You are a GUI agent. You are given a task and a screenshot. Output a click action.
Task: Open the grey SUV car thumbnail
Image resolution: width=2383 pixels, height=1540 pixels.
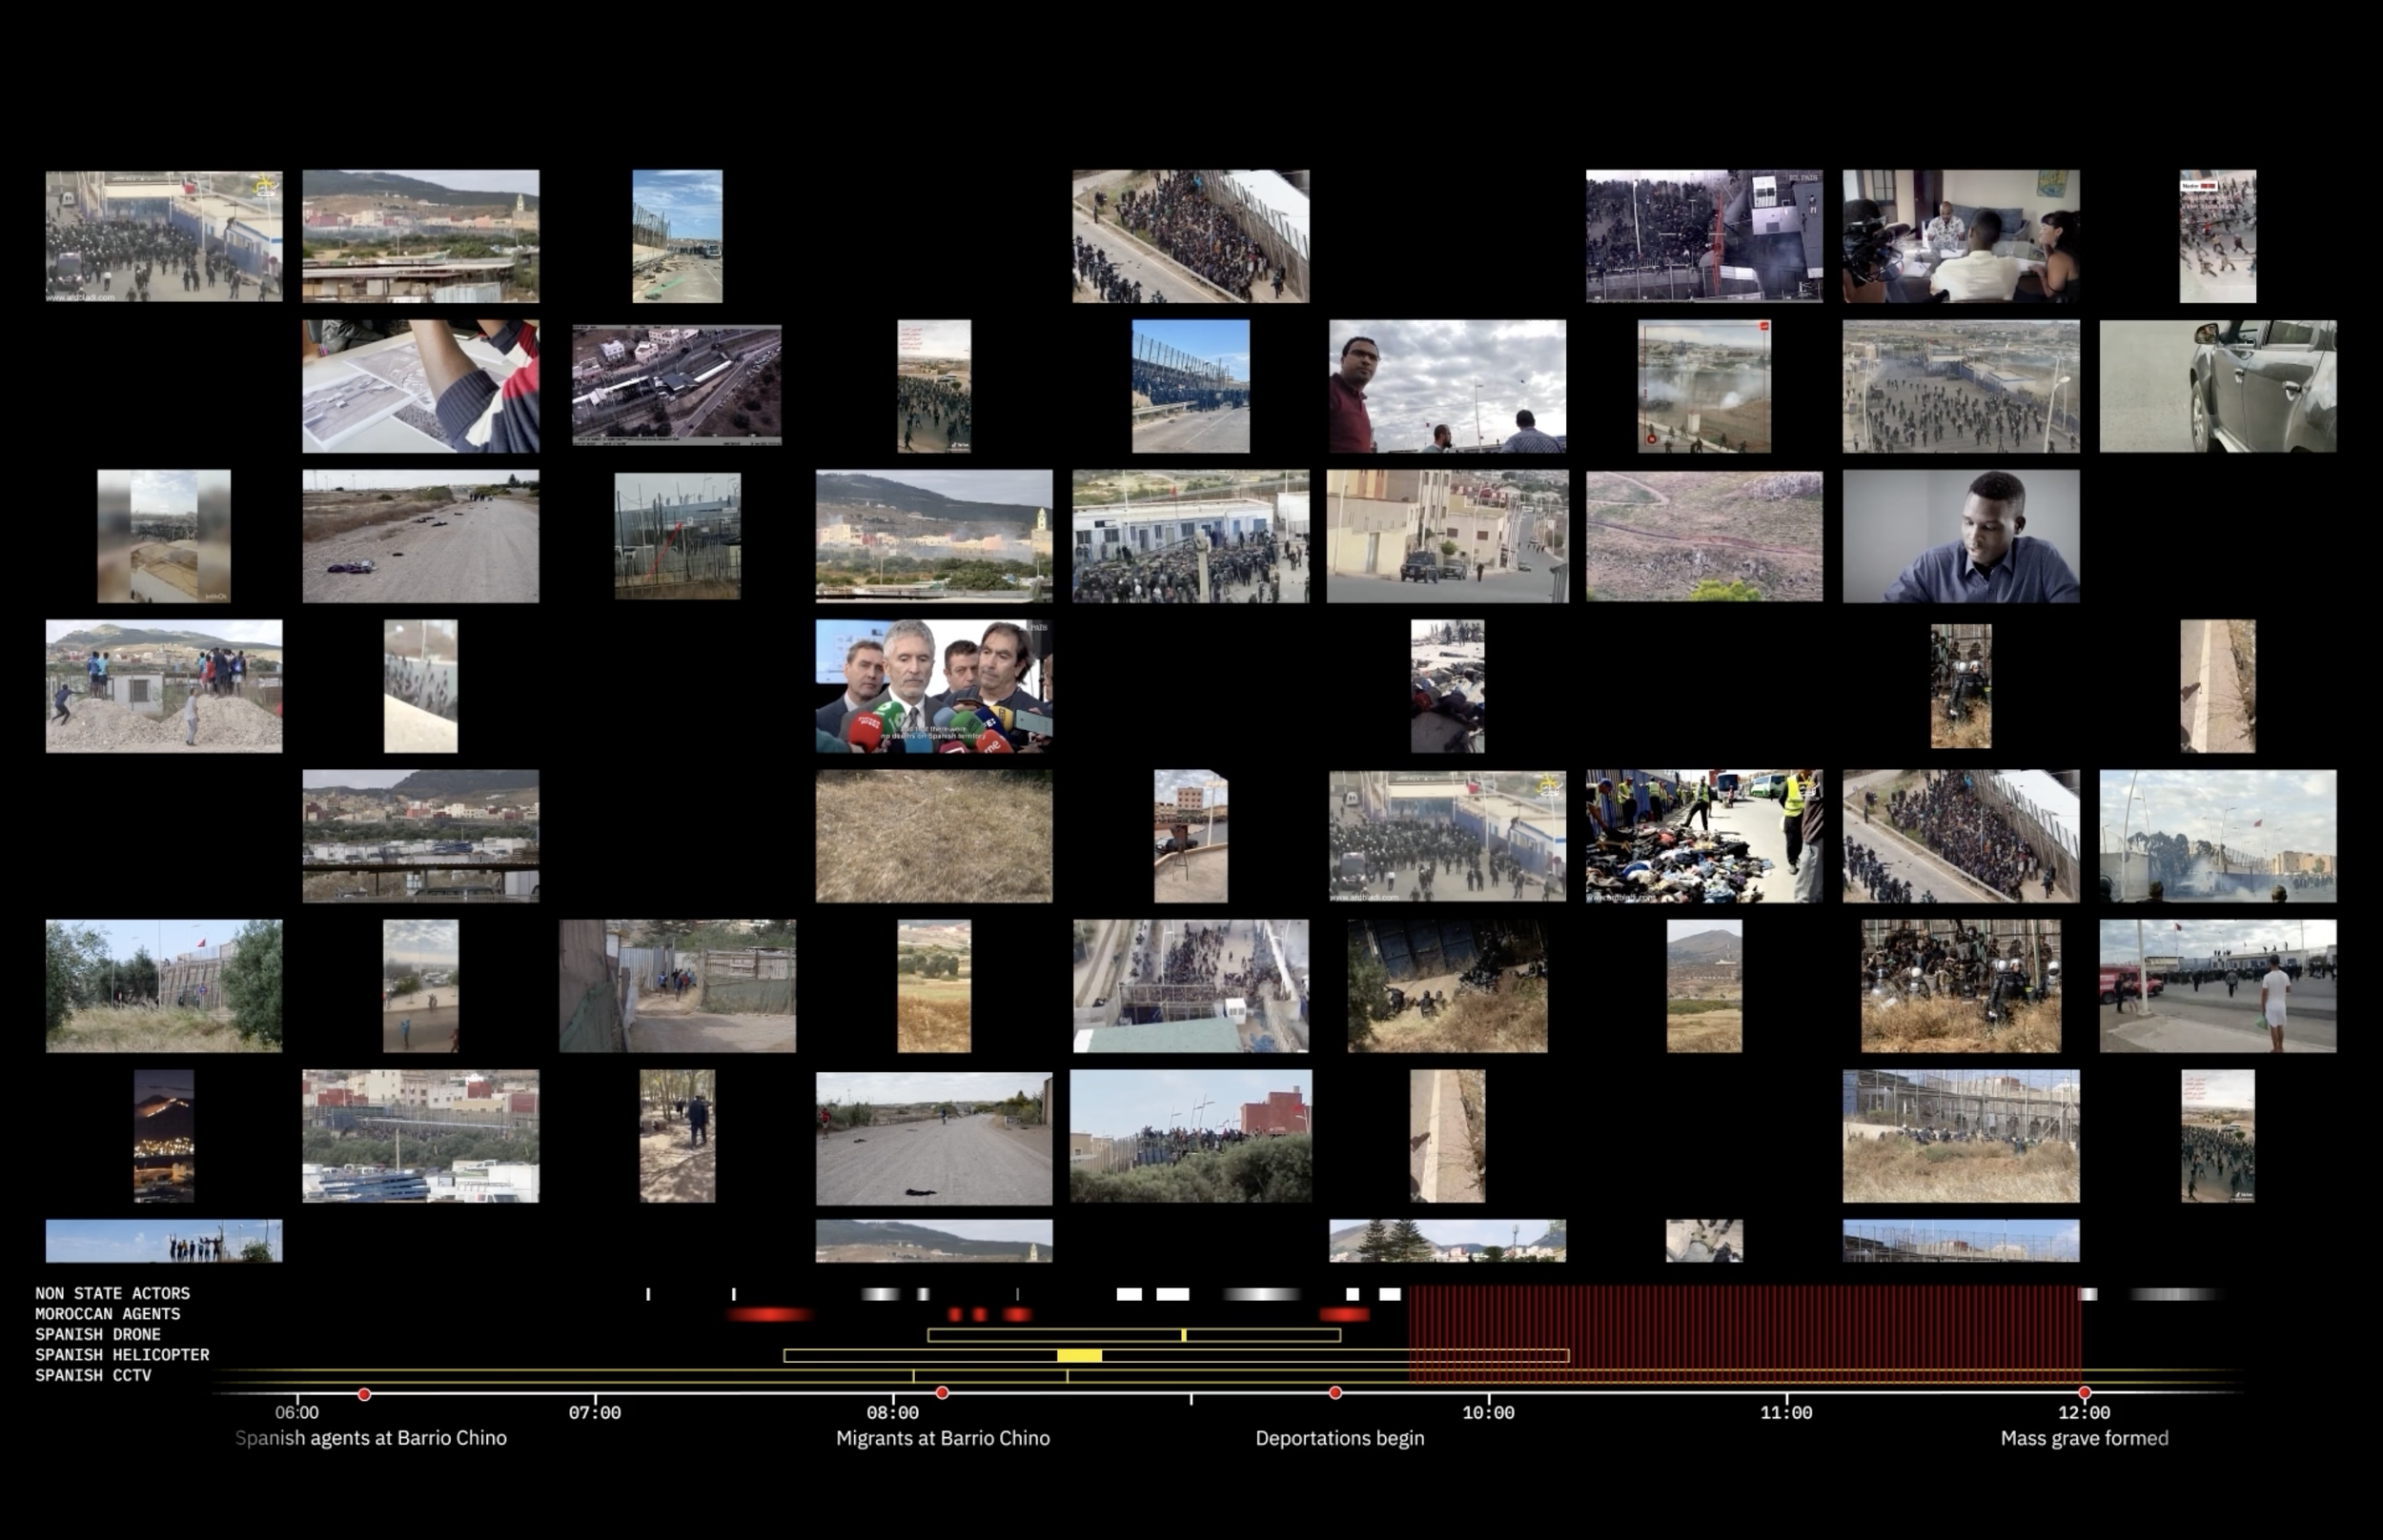[2217, 386]
